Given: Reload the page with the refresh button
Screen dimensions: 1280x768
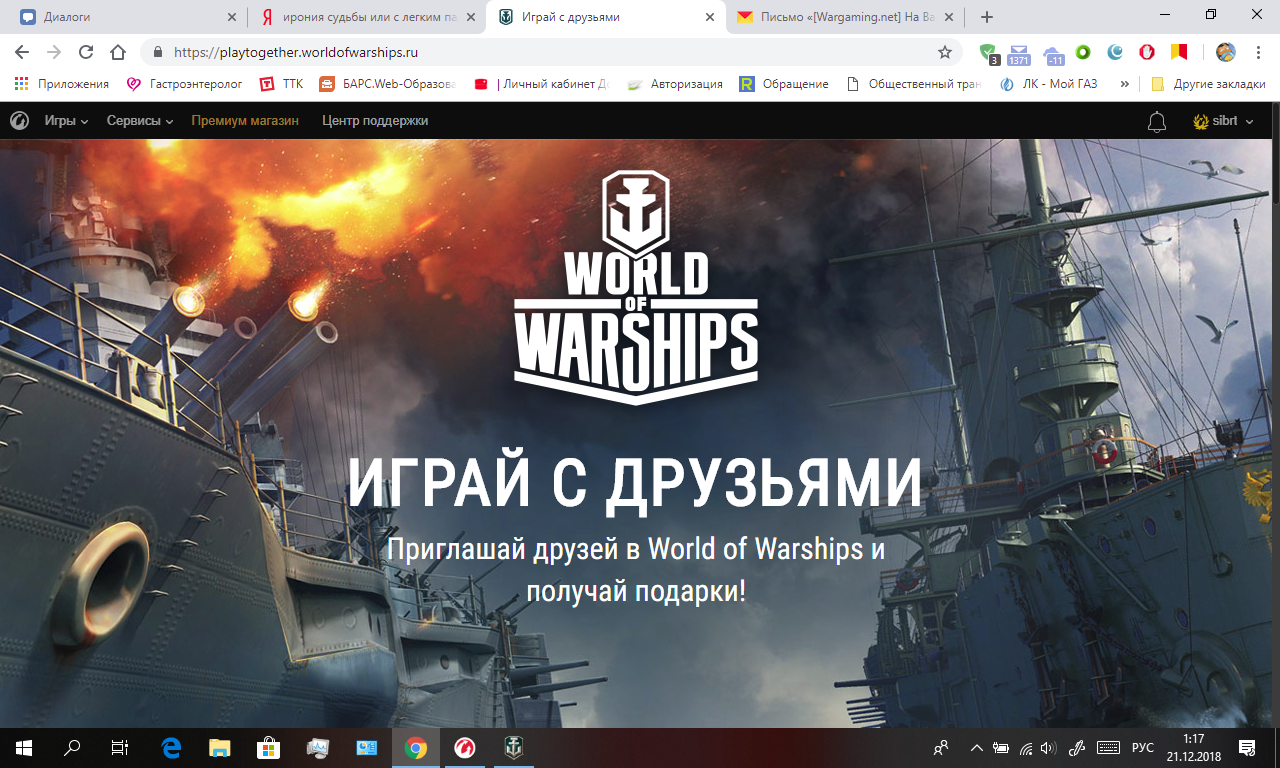Looking at the screenshot, I should click(86, 52).
